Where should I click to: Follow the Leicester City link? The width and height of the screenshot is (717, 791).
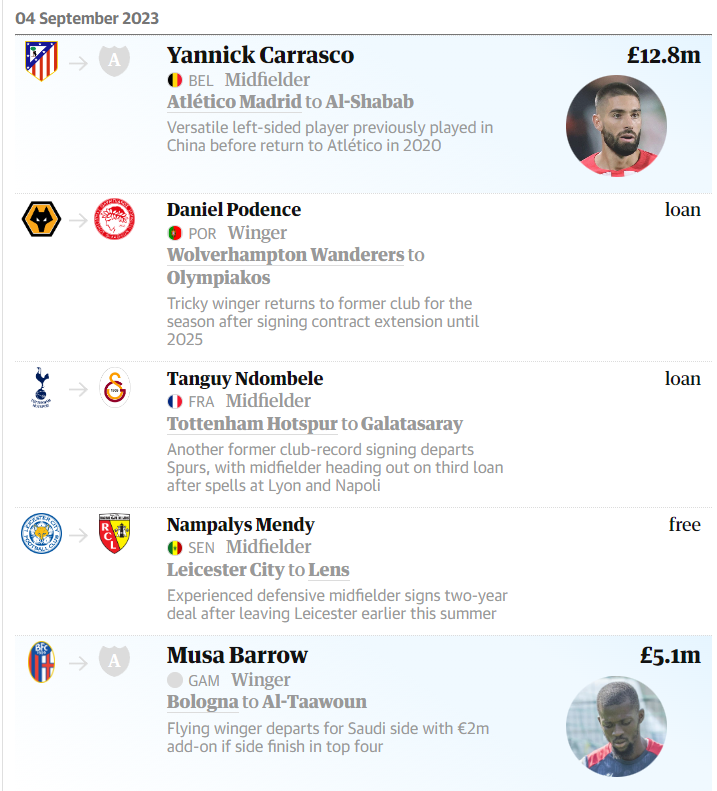225,570
